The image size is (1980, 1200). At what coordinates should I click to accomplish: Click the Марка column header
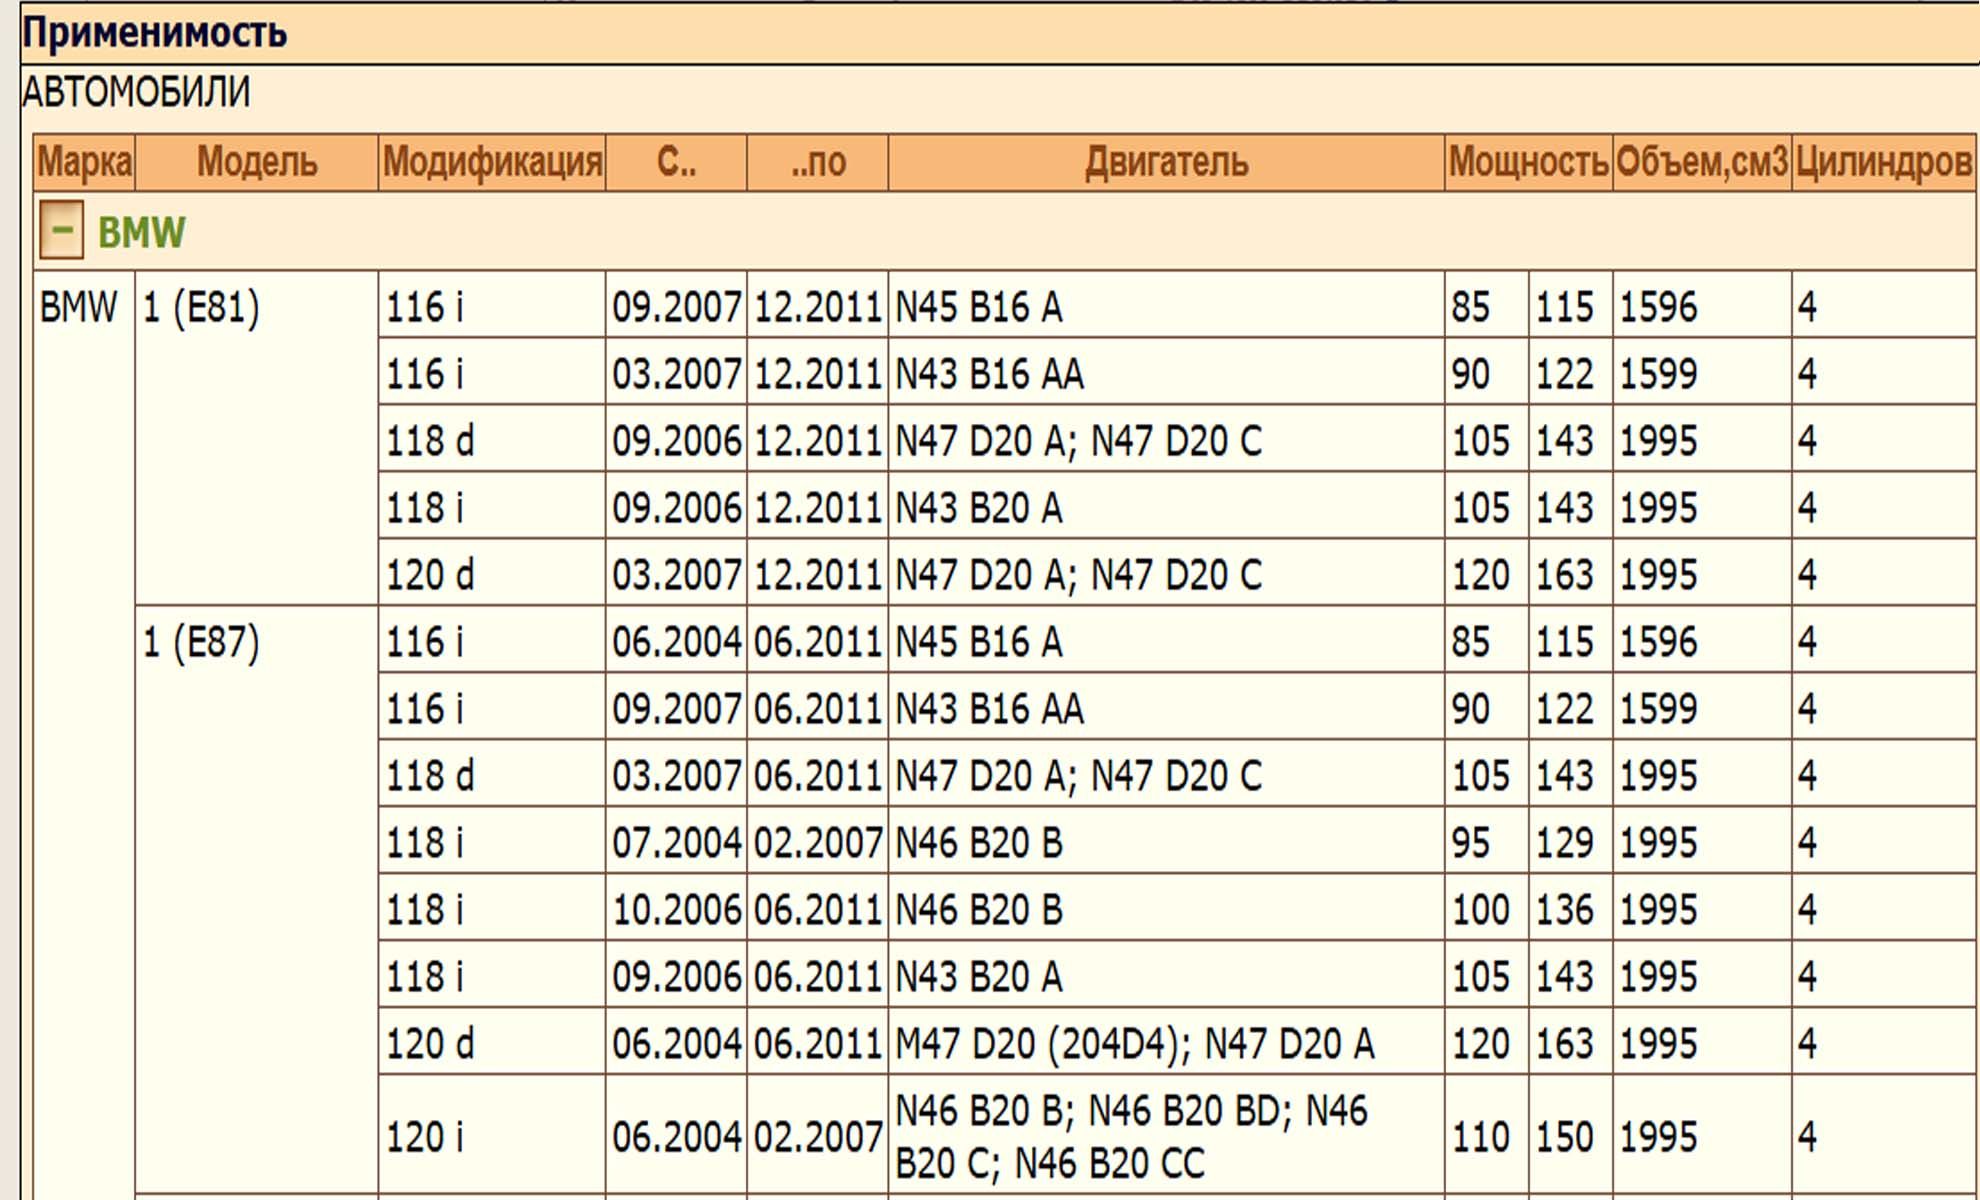(x=84, y=162)
